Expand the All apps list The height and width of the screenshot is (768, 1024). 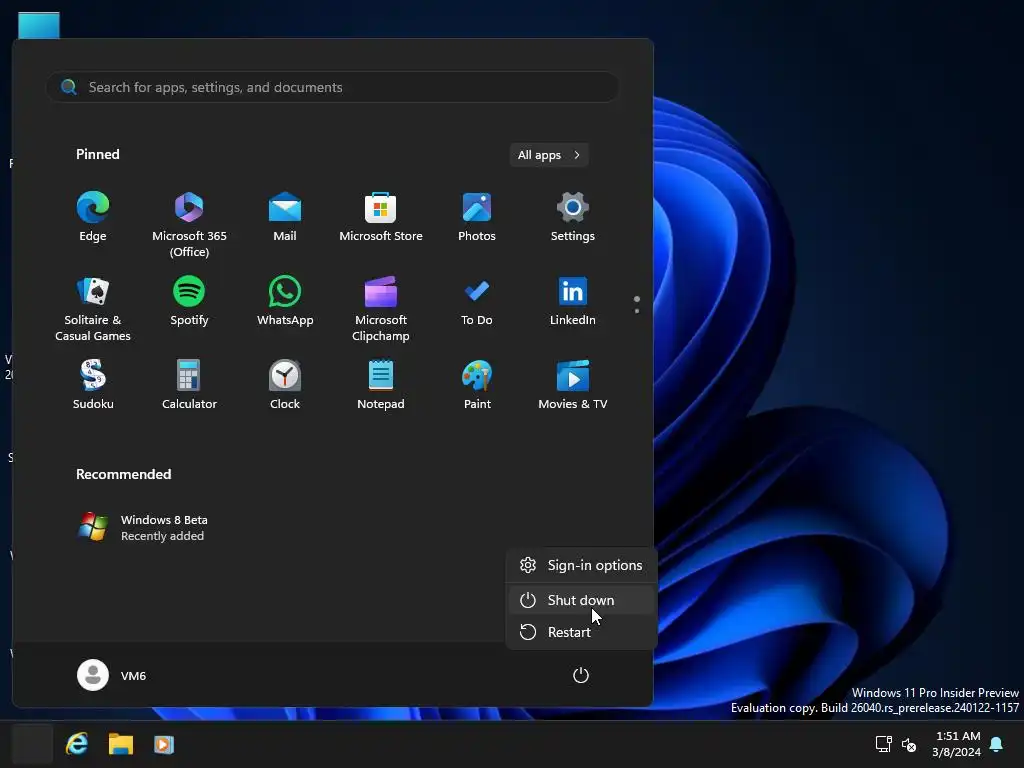(549, 155)
